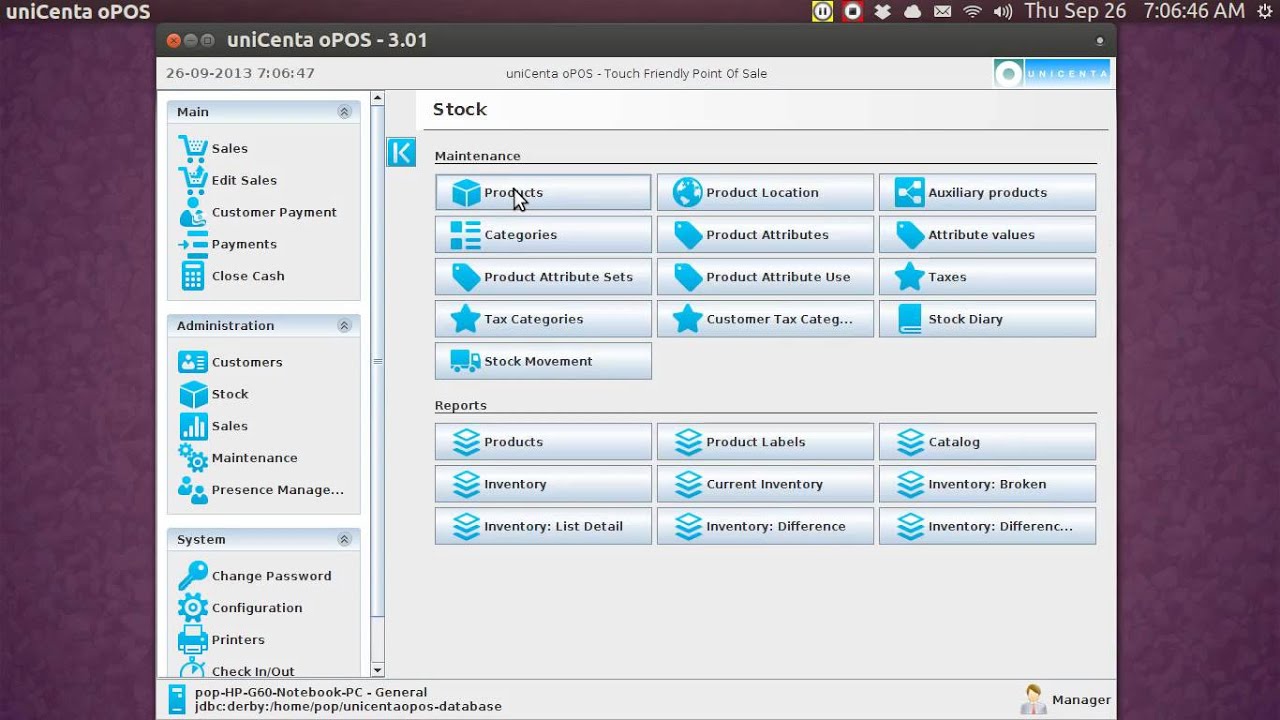Click the yellow pause icon in the top bar
The image size is (1280, 720).
pyautogui.click(x=822, y=12)
